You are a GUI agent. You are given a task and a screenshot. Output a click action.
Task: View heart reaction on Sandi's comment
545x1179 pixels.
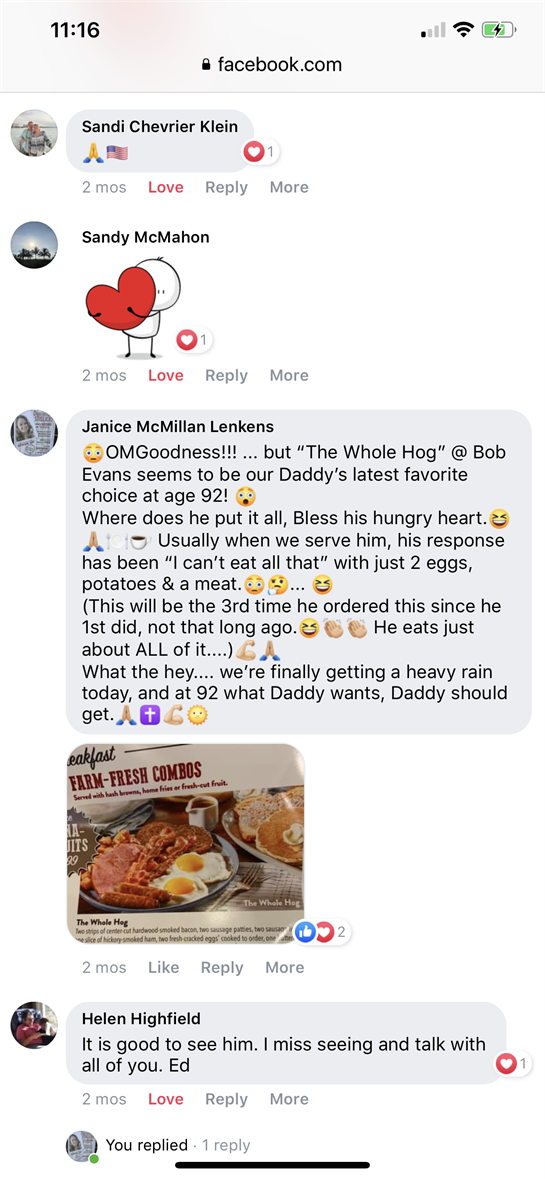pyautogui.click(x=261, y=153)
